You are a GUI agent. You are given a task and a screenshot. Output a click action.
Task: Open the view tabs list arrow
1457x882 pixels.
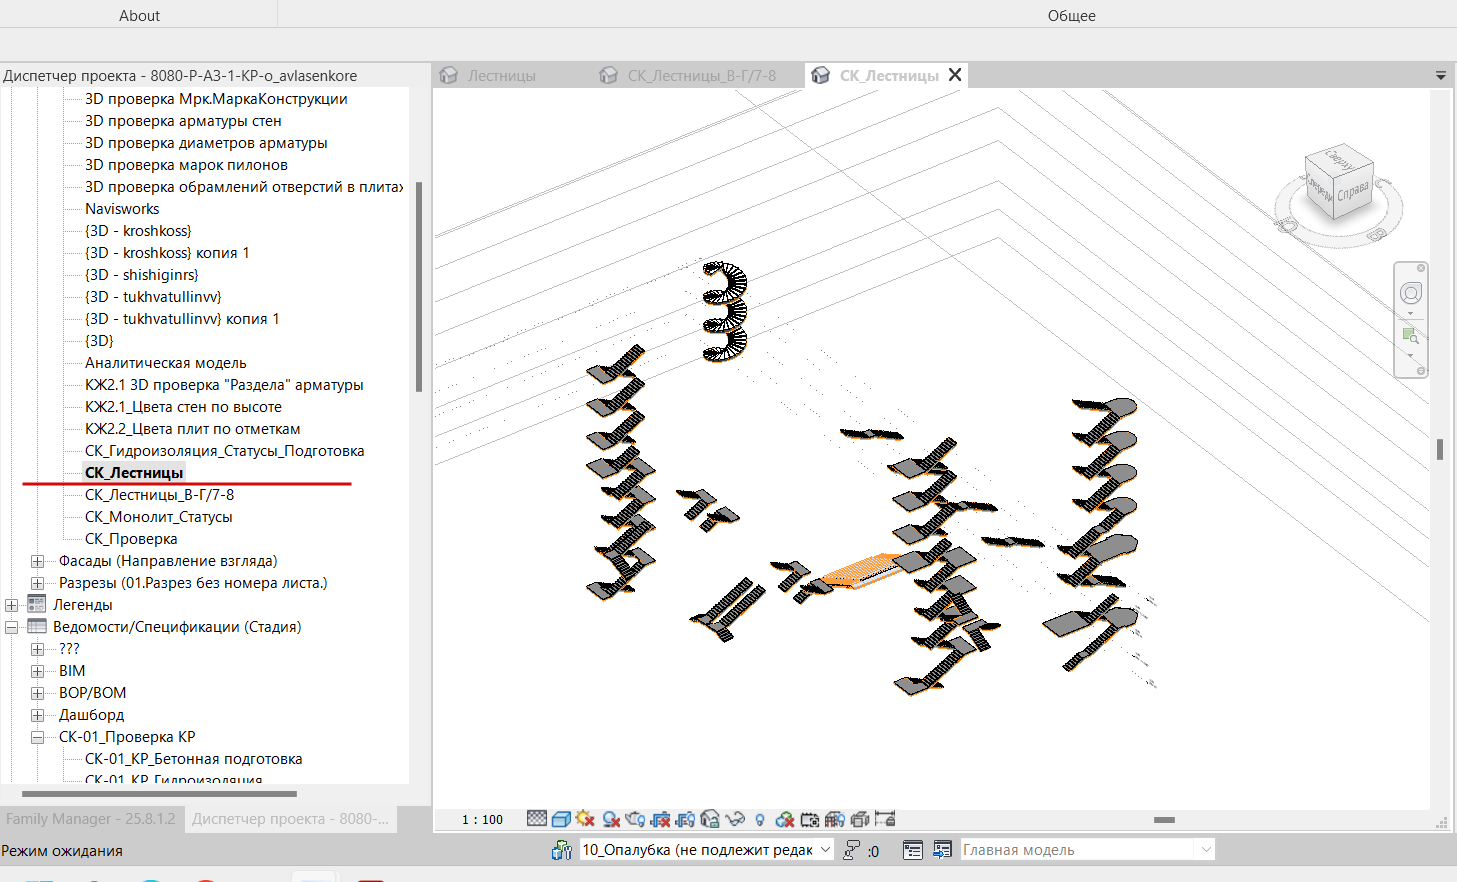(x=1441, y=76)
